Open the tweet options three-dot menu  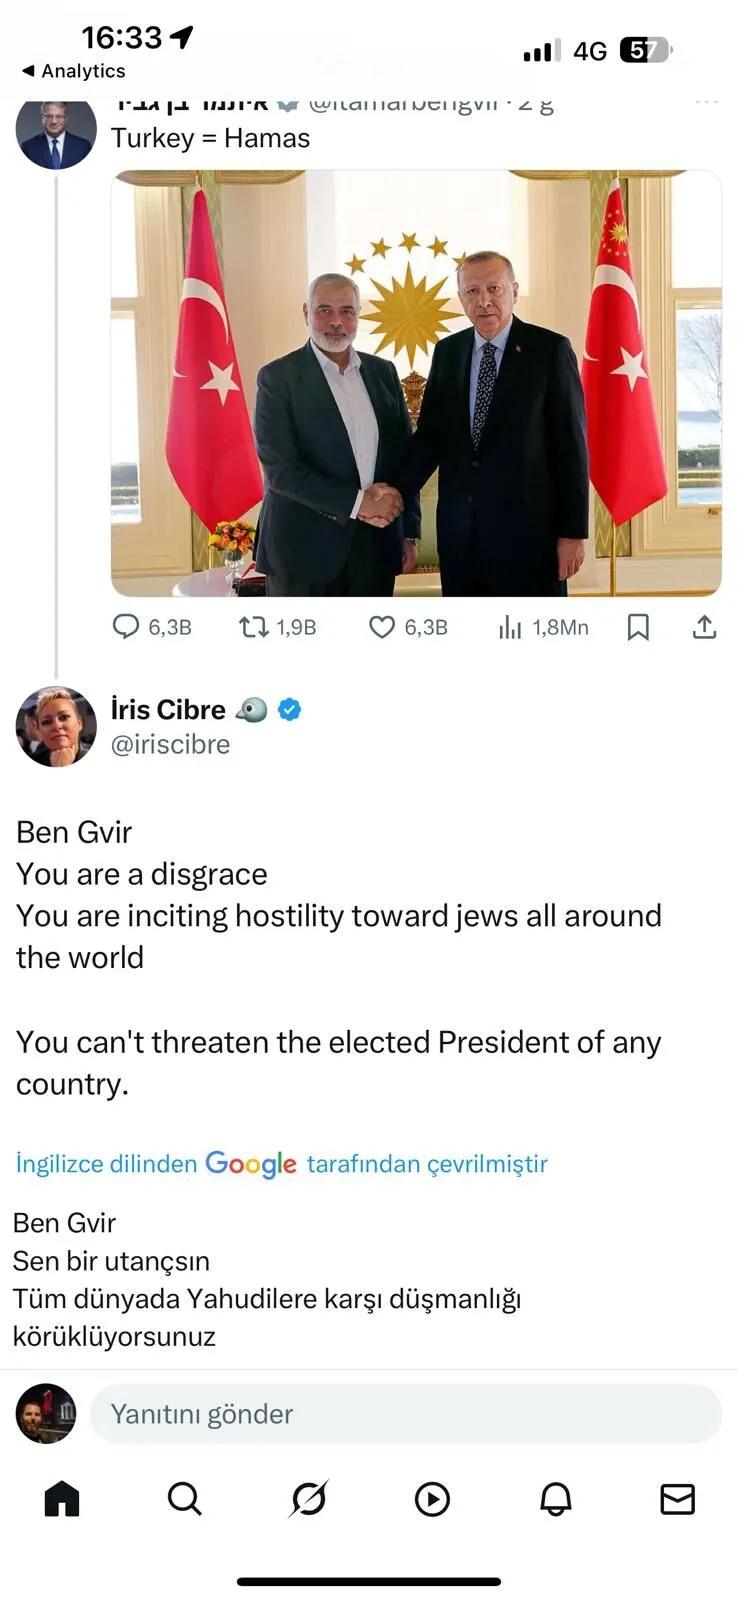pos(707,102)
